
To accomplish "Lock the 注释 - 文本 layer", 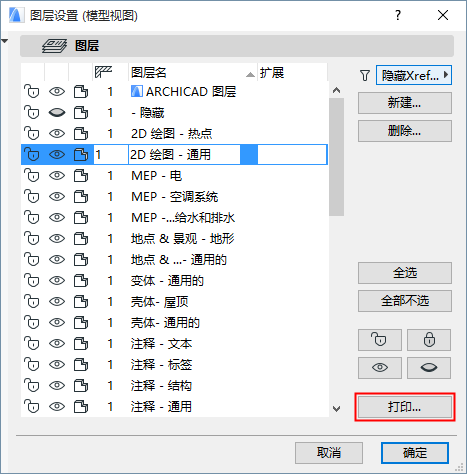I will (32, 343).
